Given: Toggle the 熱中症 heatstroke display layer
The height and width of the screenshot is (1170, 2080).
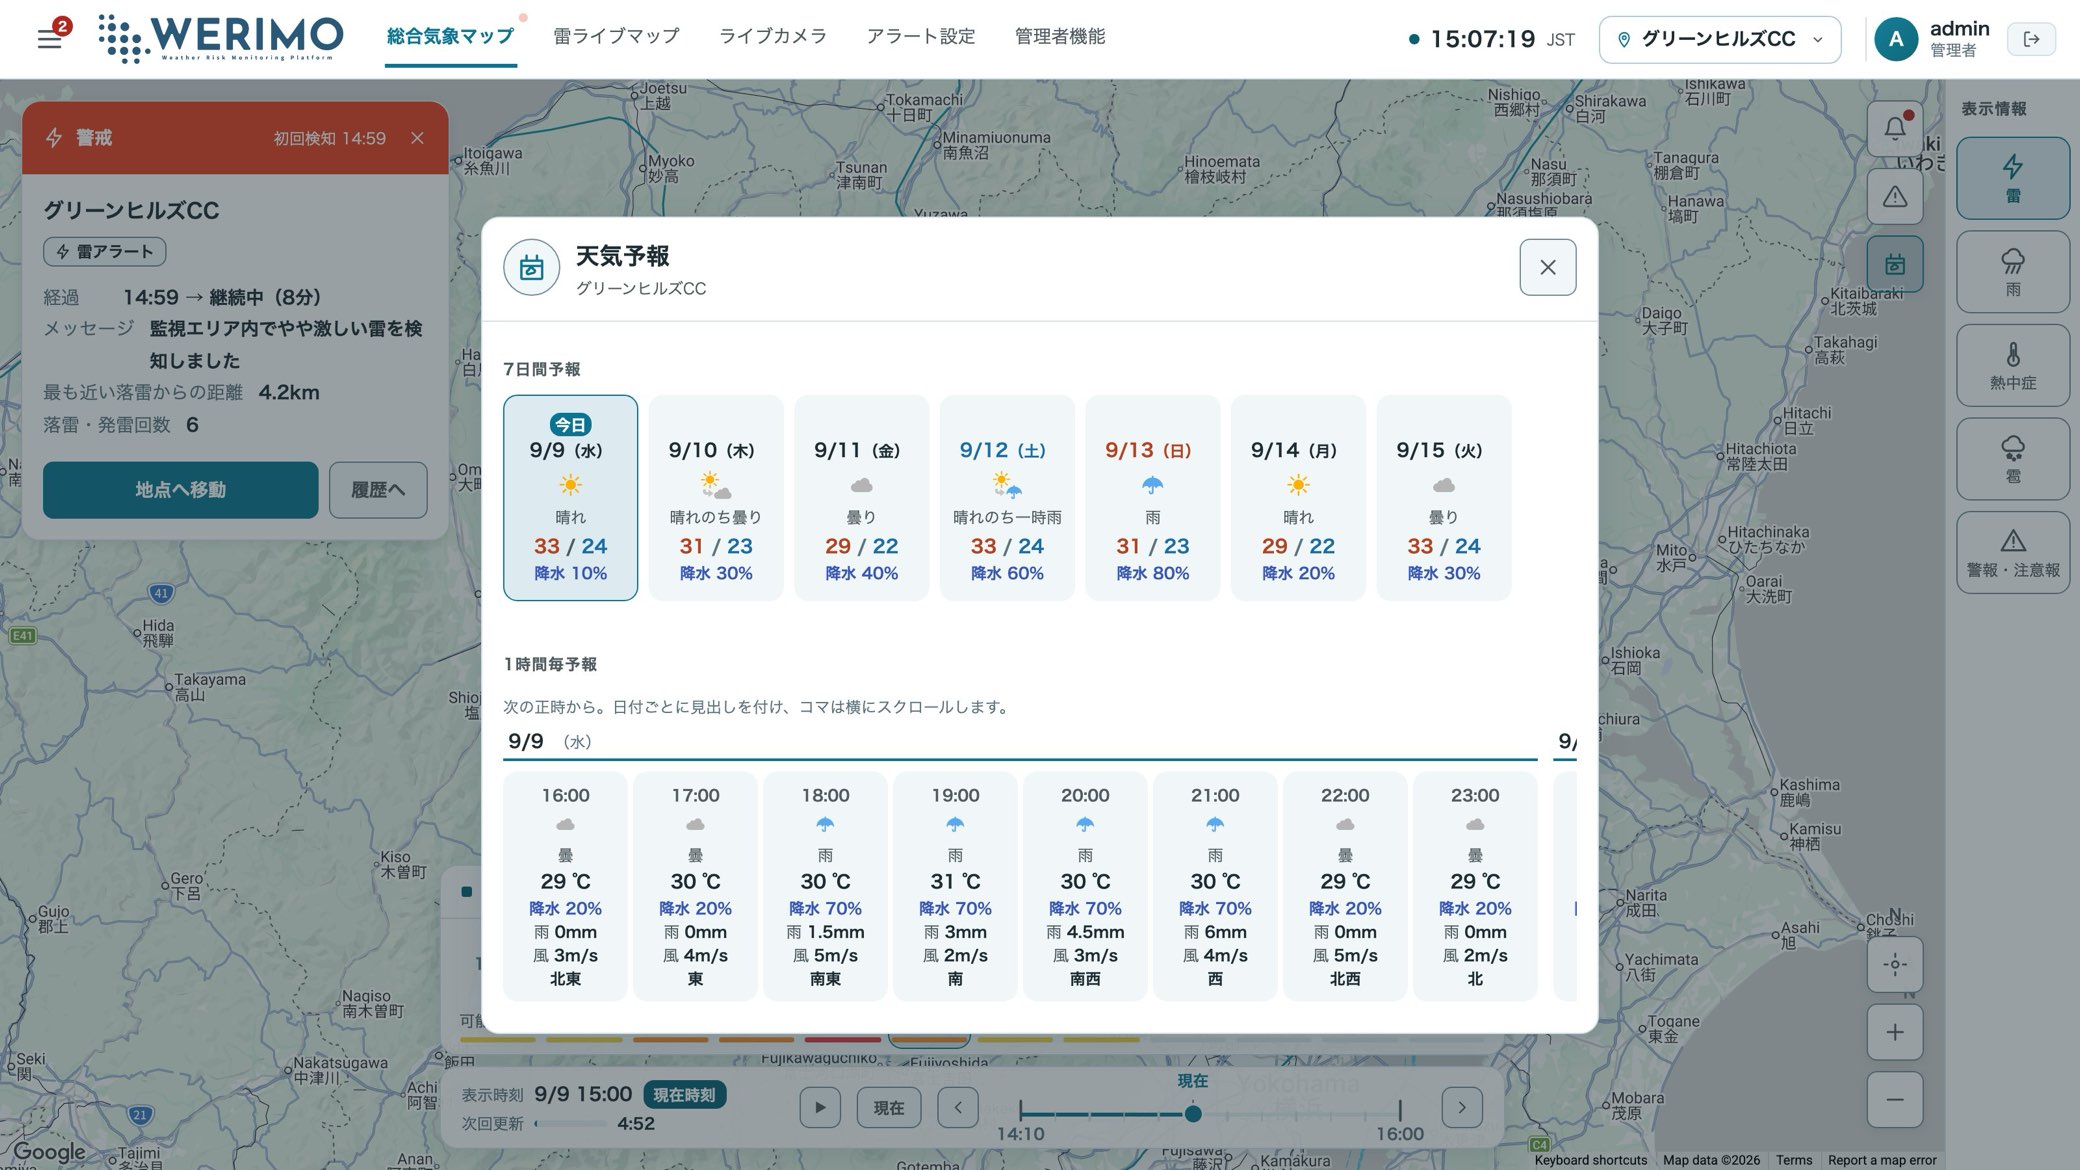Looking at the screenshot, I should (x=2013, y=365).
